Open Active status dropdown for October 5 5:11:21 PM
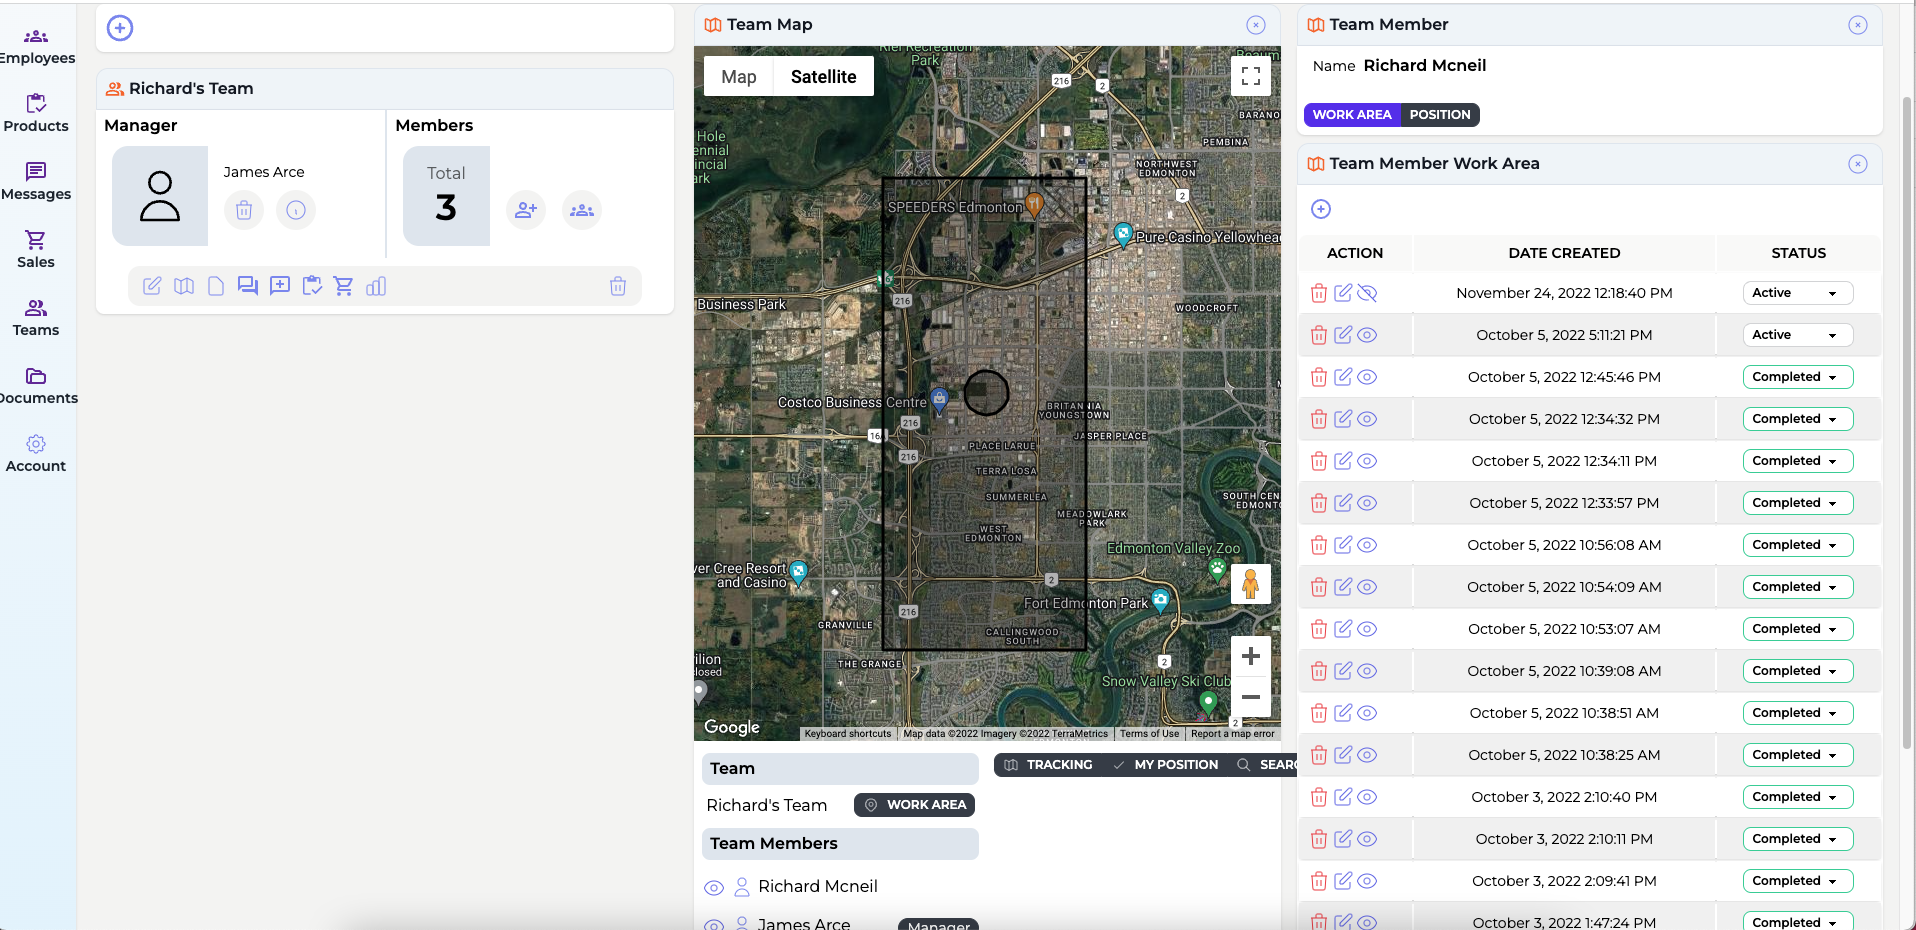 1798,335
